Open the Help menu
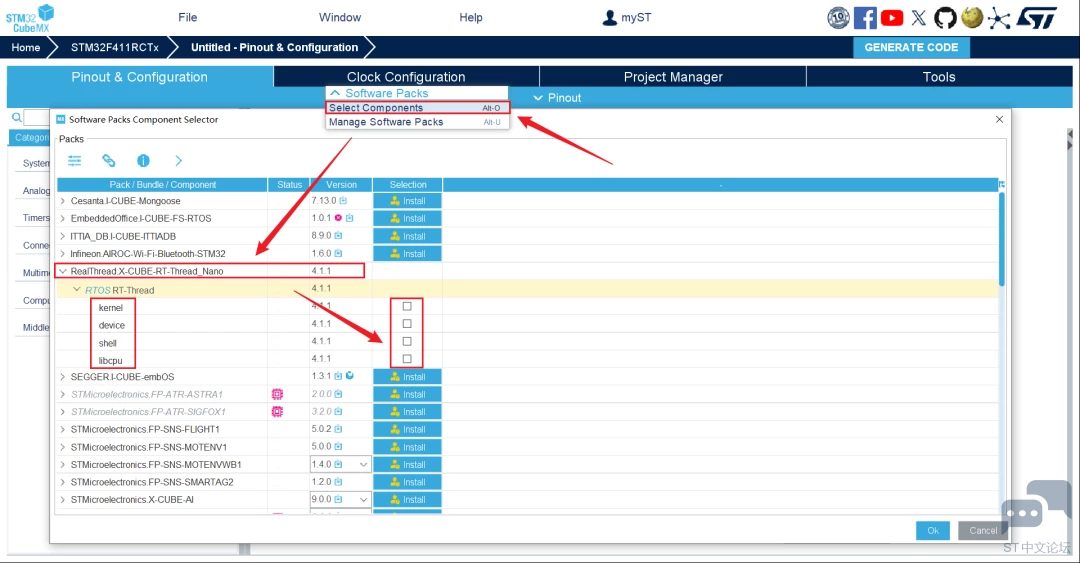The width and height of the screenshot is (1080, 563). (470, 17)
